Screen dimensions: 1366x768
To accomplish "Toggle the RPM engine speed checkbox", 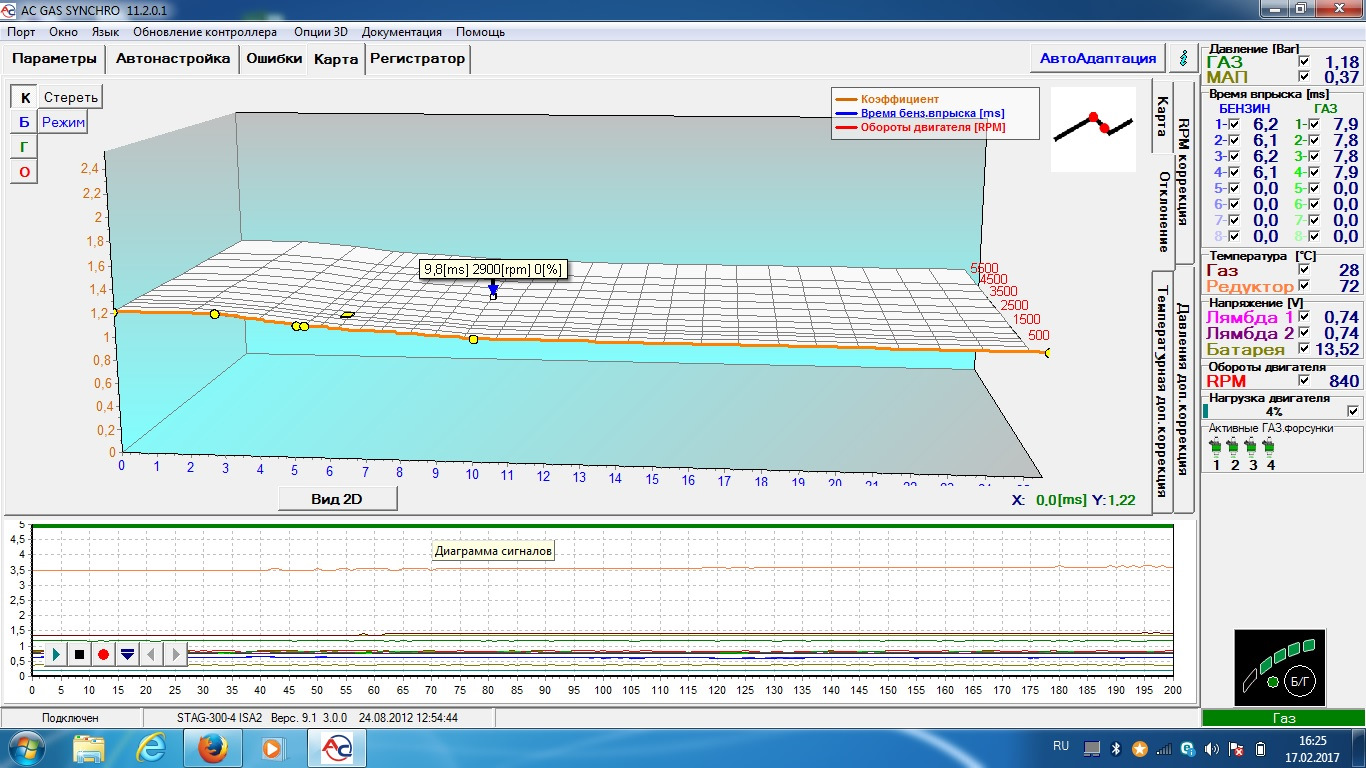I will point(1303,381).
